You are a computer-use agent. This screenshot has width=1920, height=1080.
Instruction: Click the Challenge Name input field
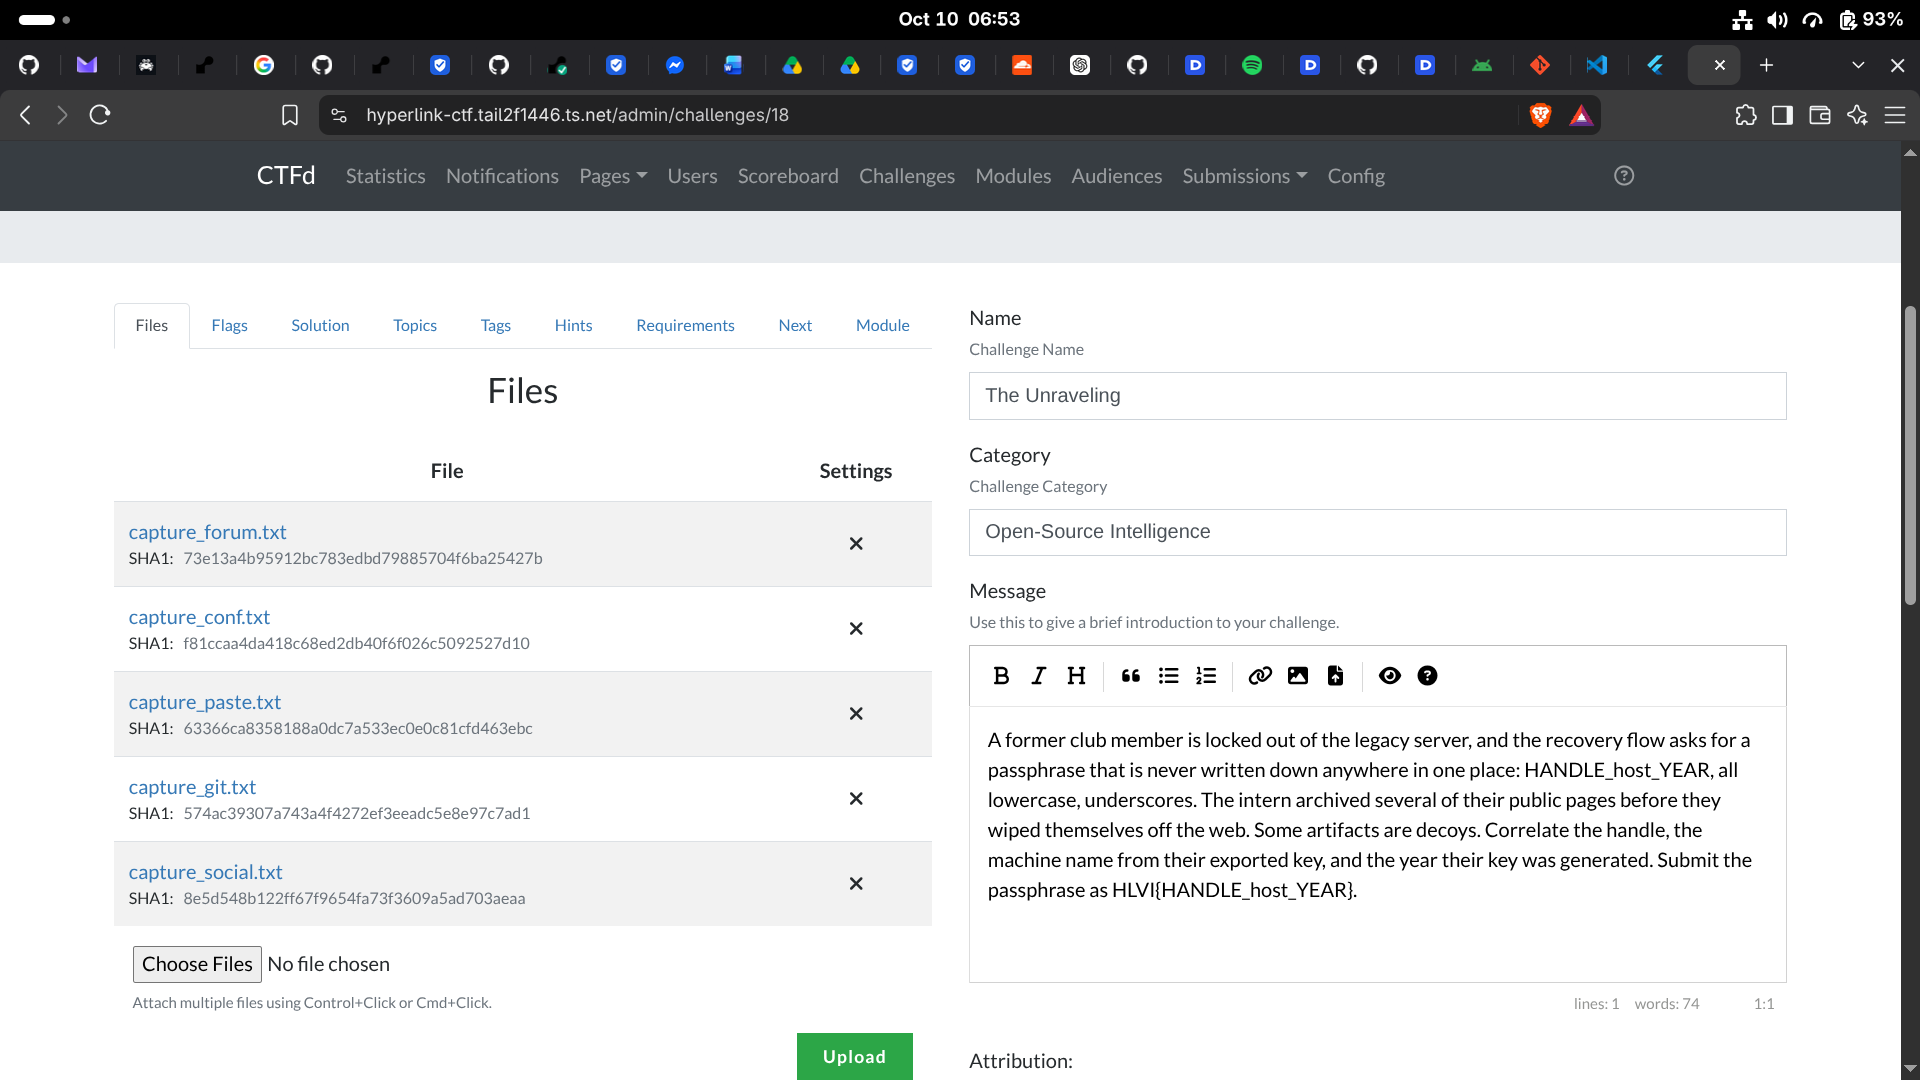(1377, 396)
